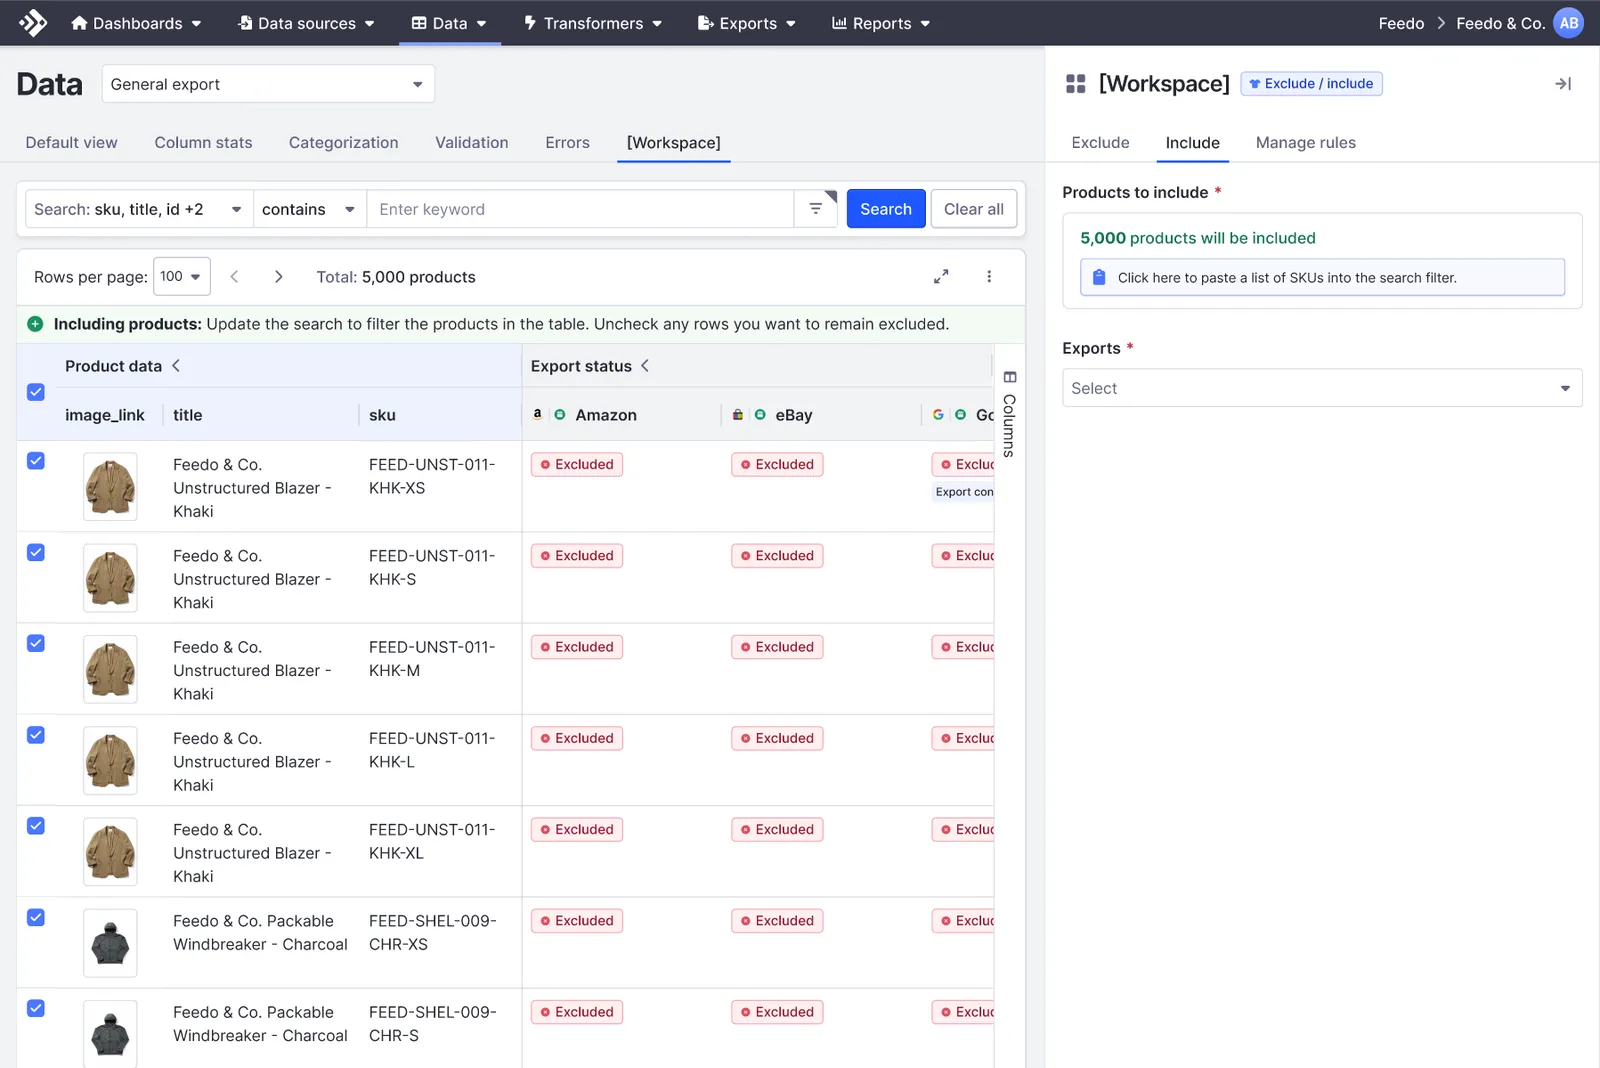Open the 'contains' operator dropdown

310,209
